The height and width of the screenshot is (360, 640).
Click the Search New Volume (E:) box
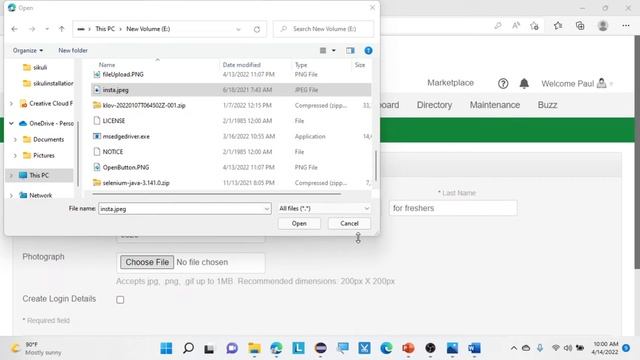pyautogui.click(x=323, y=29)
